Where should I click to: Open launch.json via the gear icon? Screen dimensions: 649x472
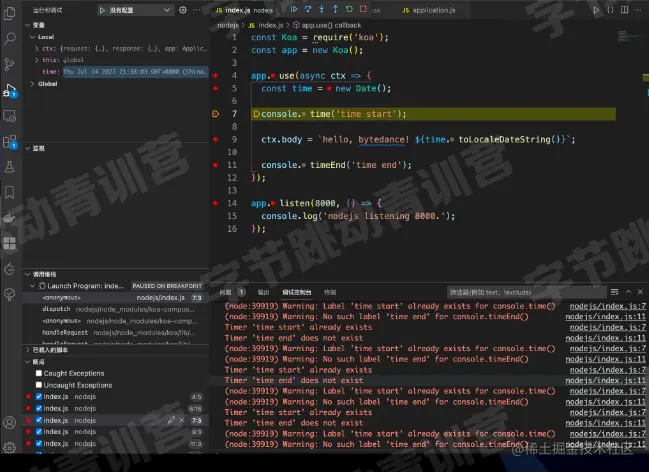pyautogui.click(x=183, y=10)
